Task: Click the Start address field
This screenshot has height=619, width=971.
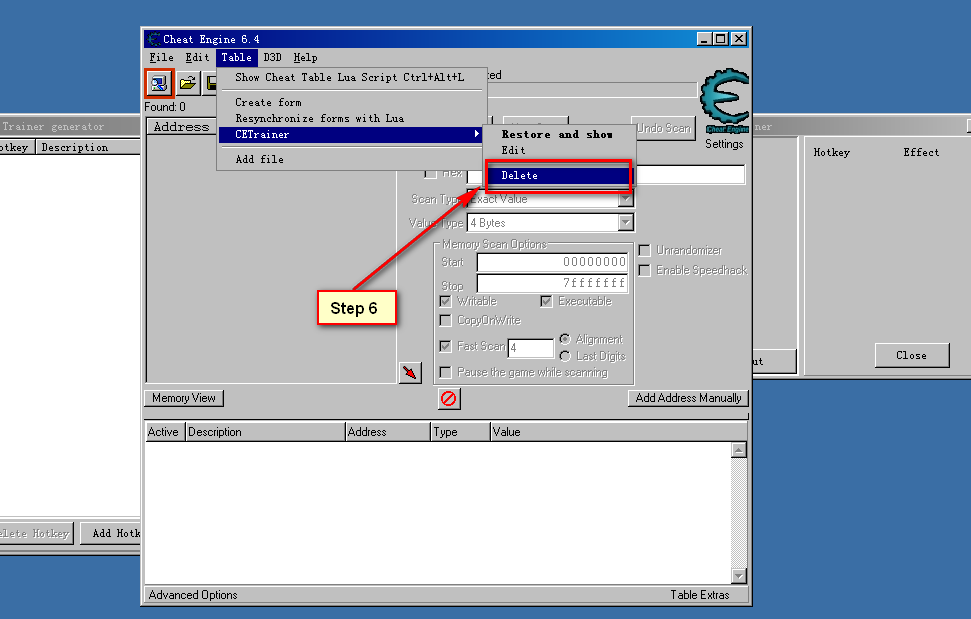Action: [x=552, y=262]
